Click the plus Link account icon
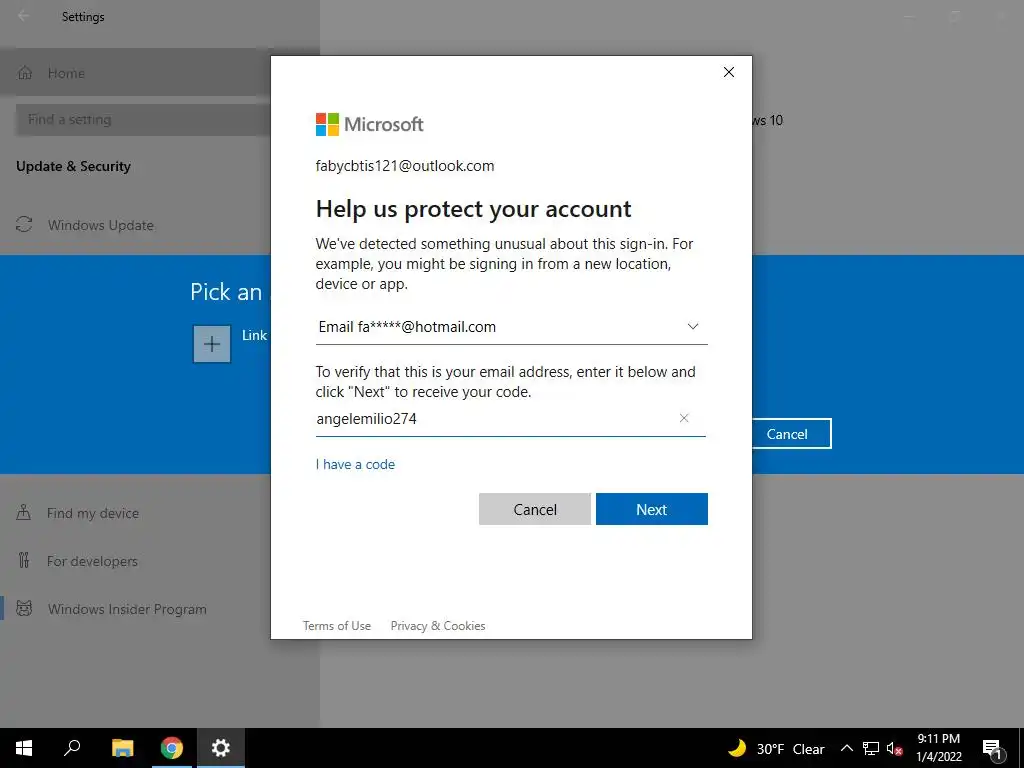The width and height of the screenshot is (1024, 768). tap(212, 344)
